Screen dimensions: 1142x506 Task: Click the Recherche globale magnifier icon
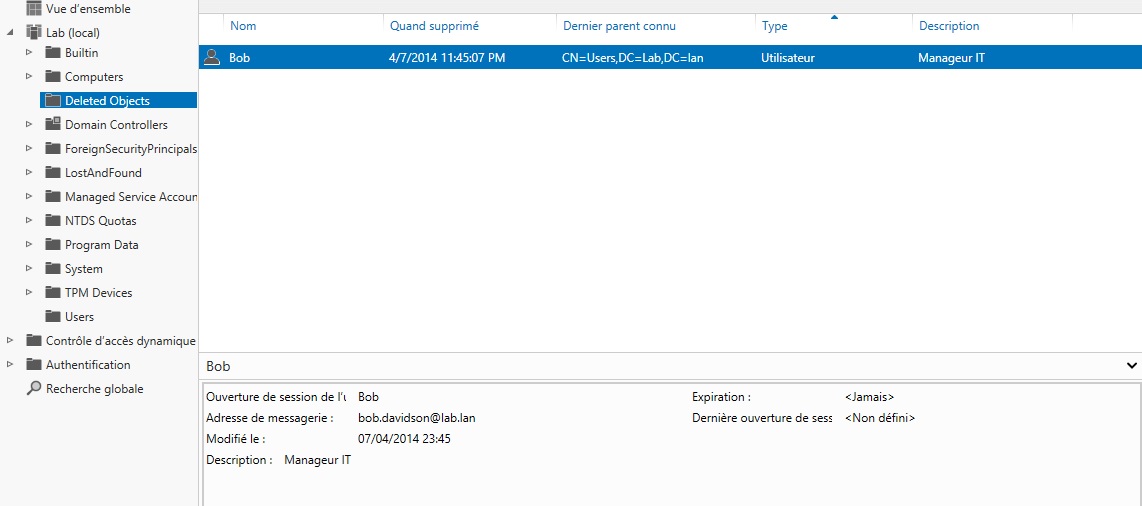[34, 389]
